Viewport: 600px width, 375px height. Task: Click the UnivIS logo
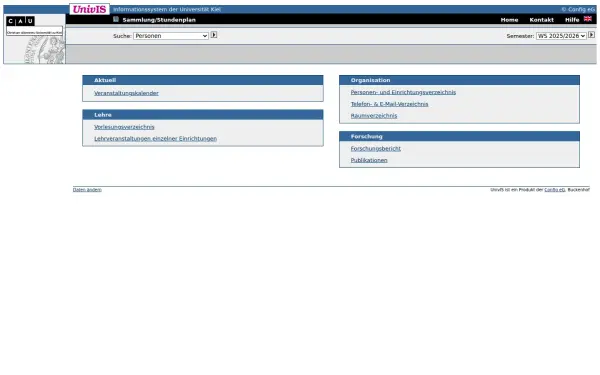coord(90,9)
